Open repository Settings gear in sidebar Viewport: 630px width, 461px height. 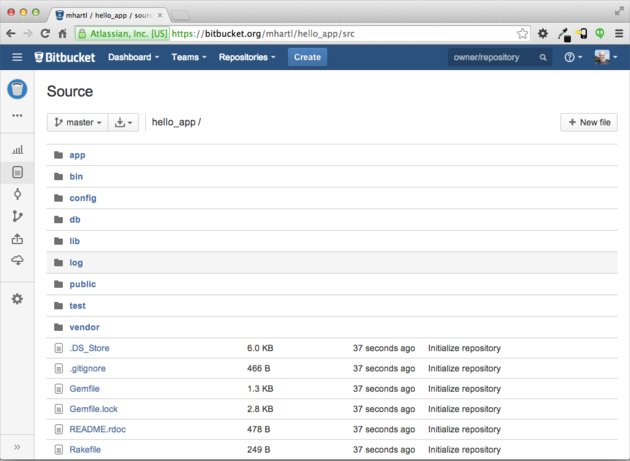pos(17,299)
